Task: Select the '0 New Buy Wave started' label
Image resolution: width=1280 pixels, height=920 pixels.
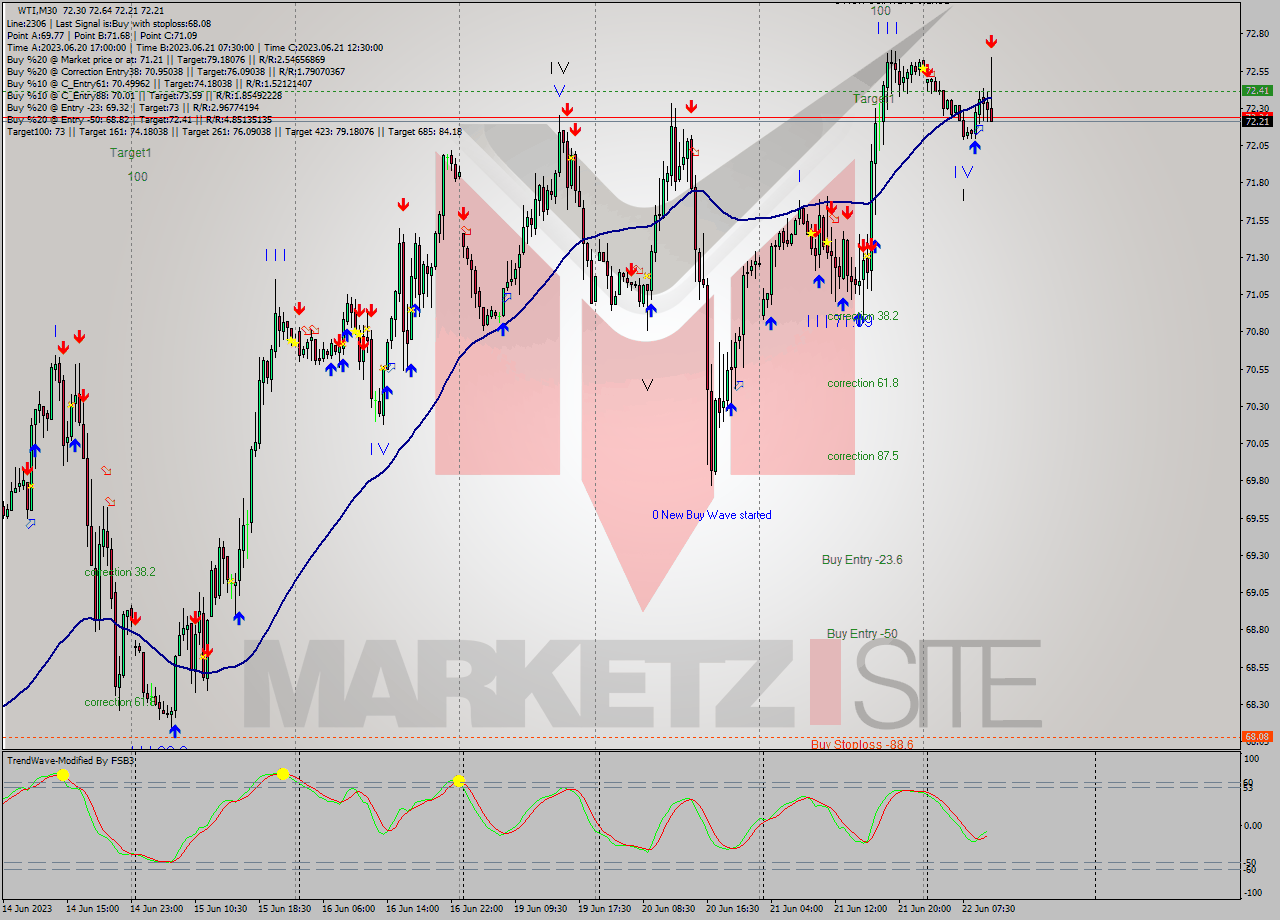Action: pyautogui.click(x=712, y=515)
